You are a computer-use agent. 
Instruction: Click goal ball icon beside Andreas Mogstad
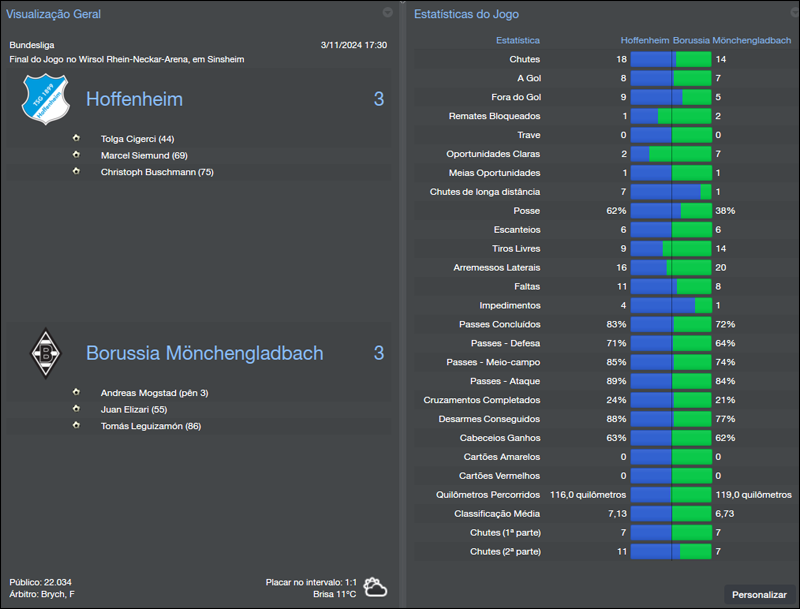pyautogui.click(x=75, y=393)
